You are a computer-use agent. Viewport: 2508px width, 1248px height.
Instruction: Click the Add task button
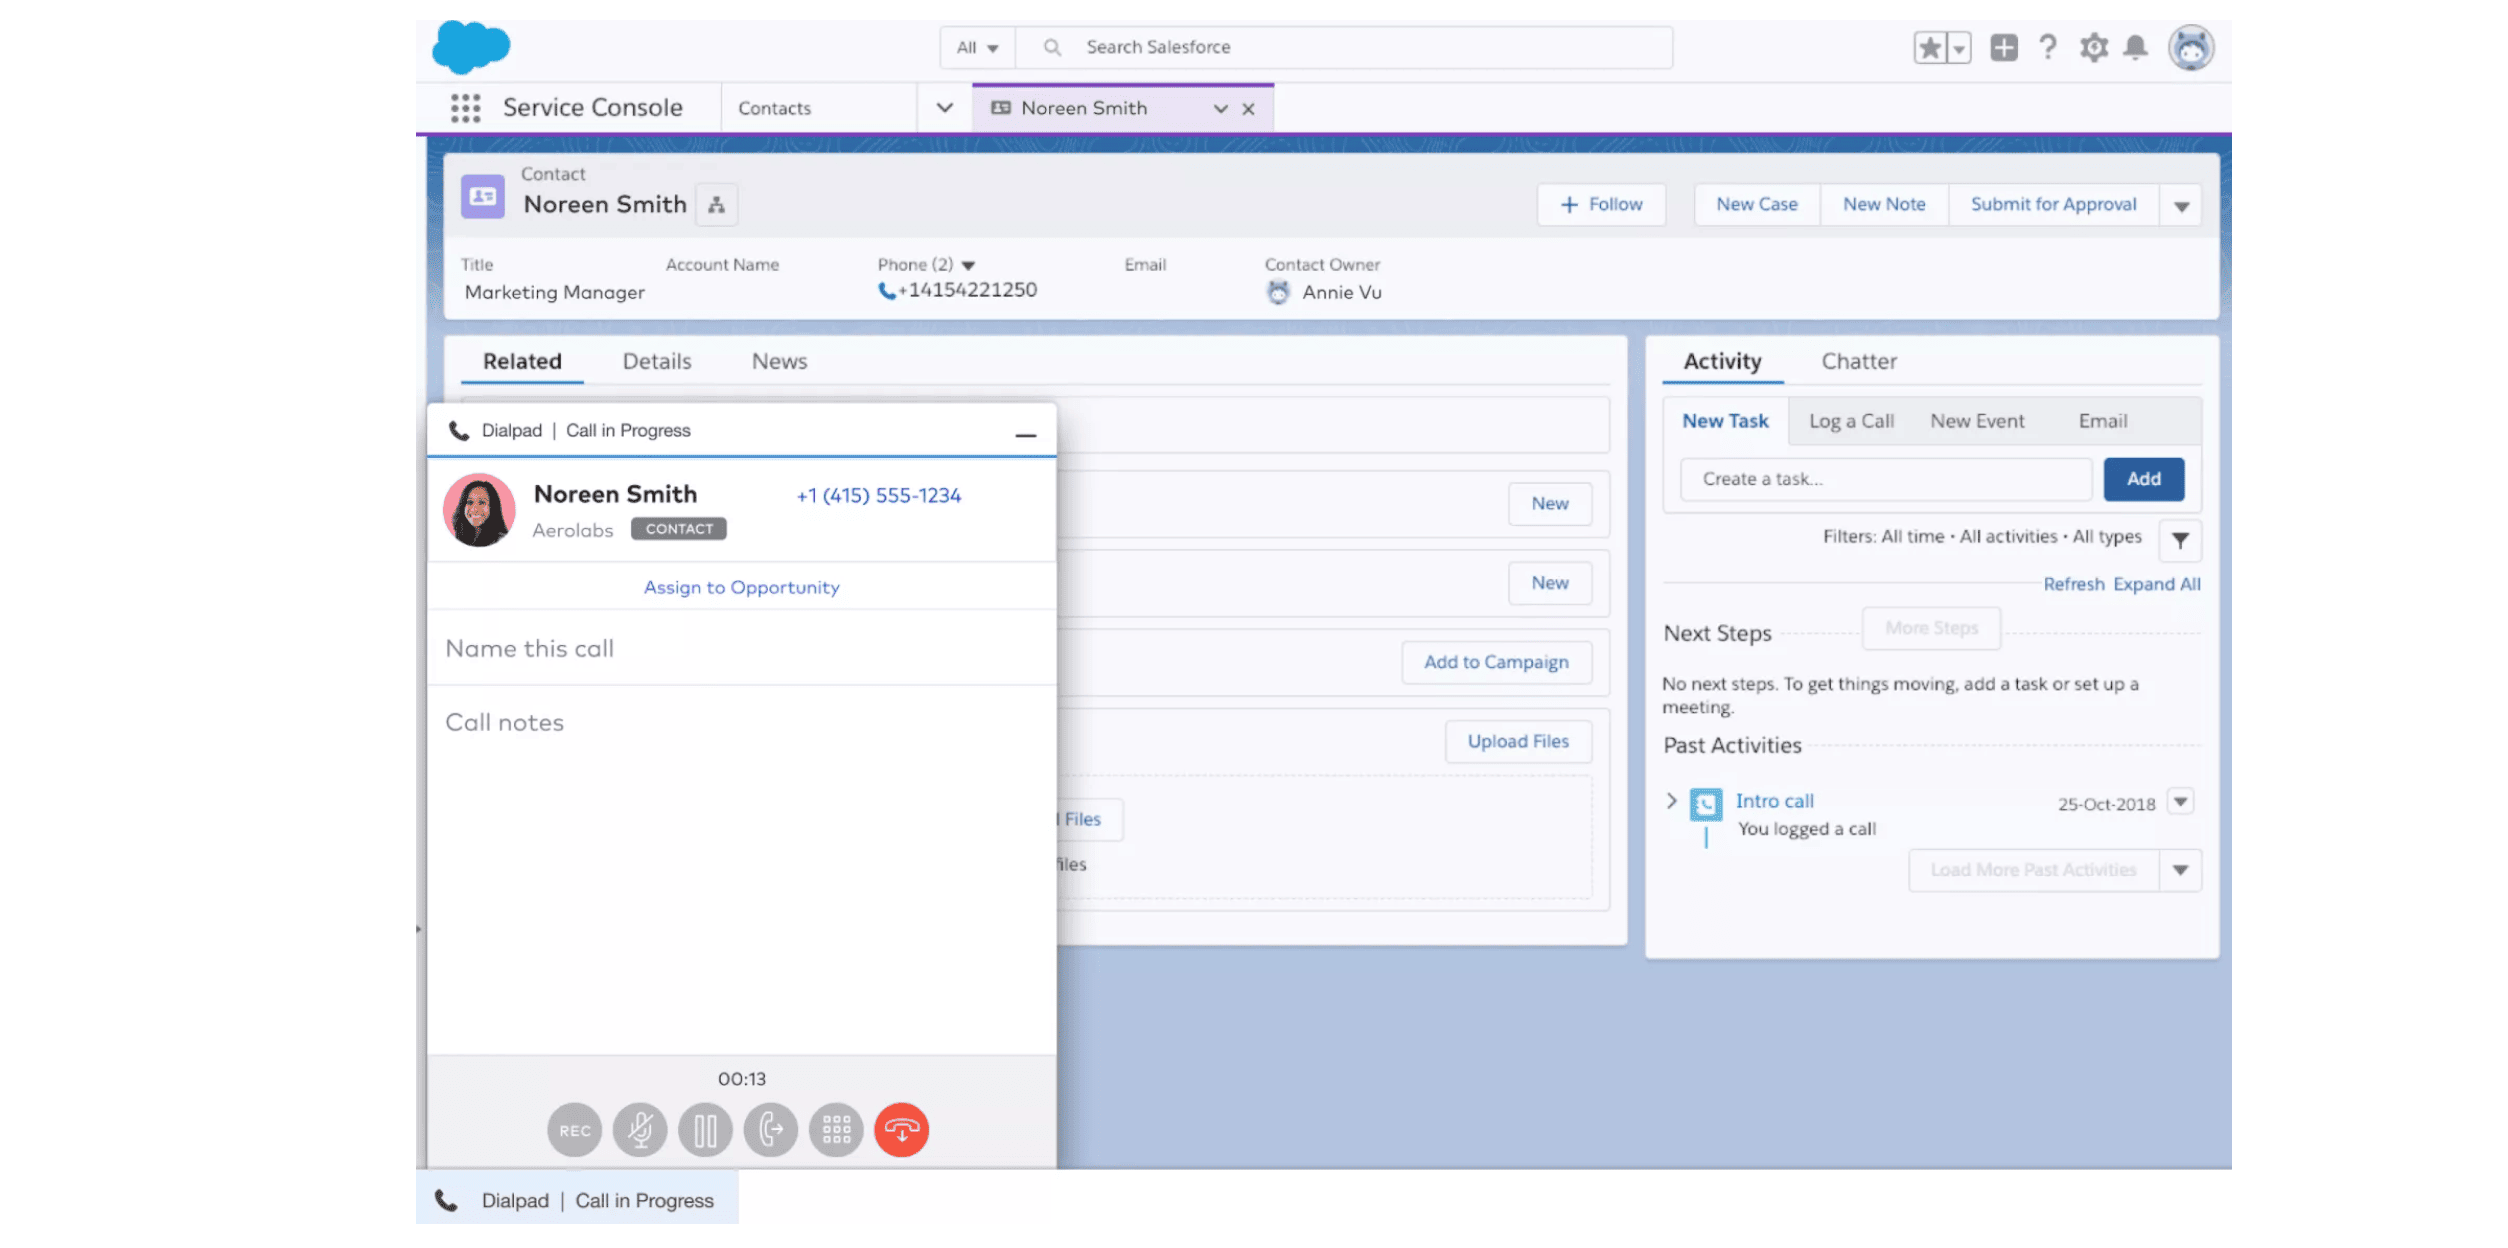[2143, 479]
